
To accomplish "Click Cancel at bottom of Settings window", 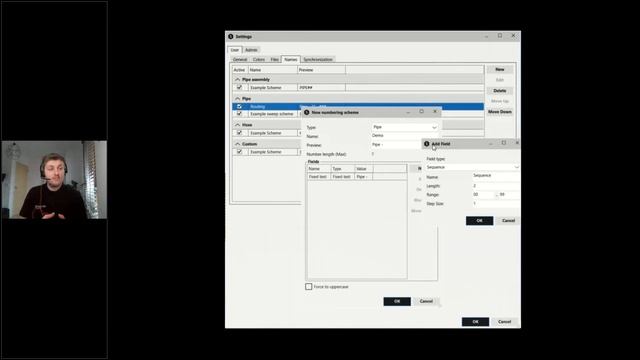I will tap(504, 322).
